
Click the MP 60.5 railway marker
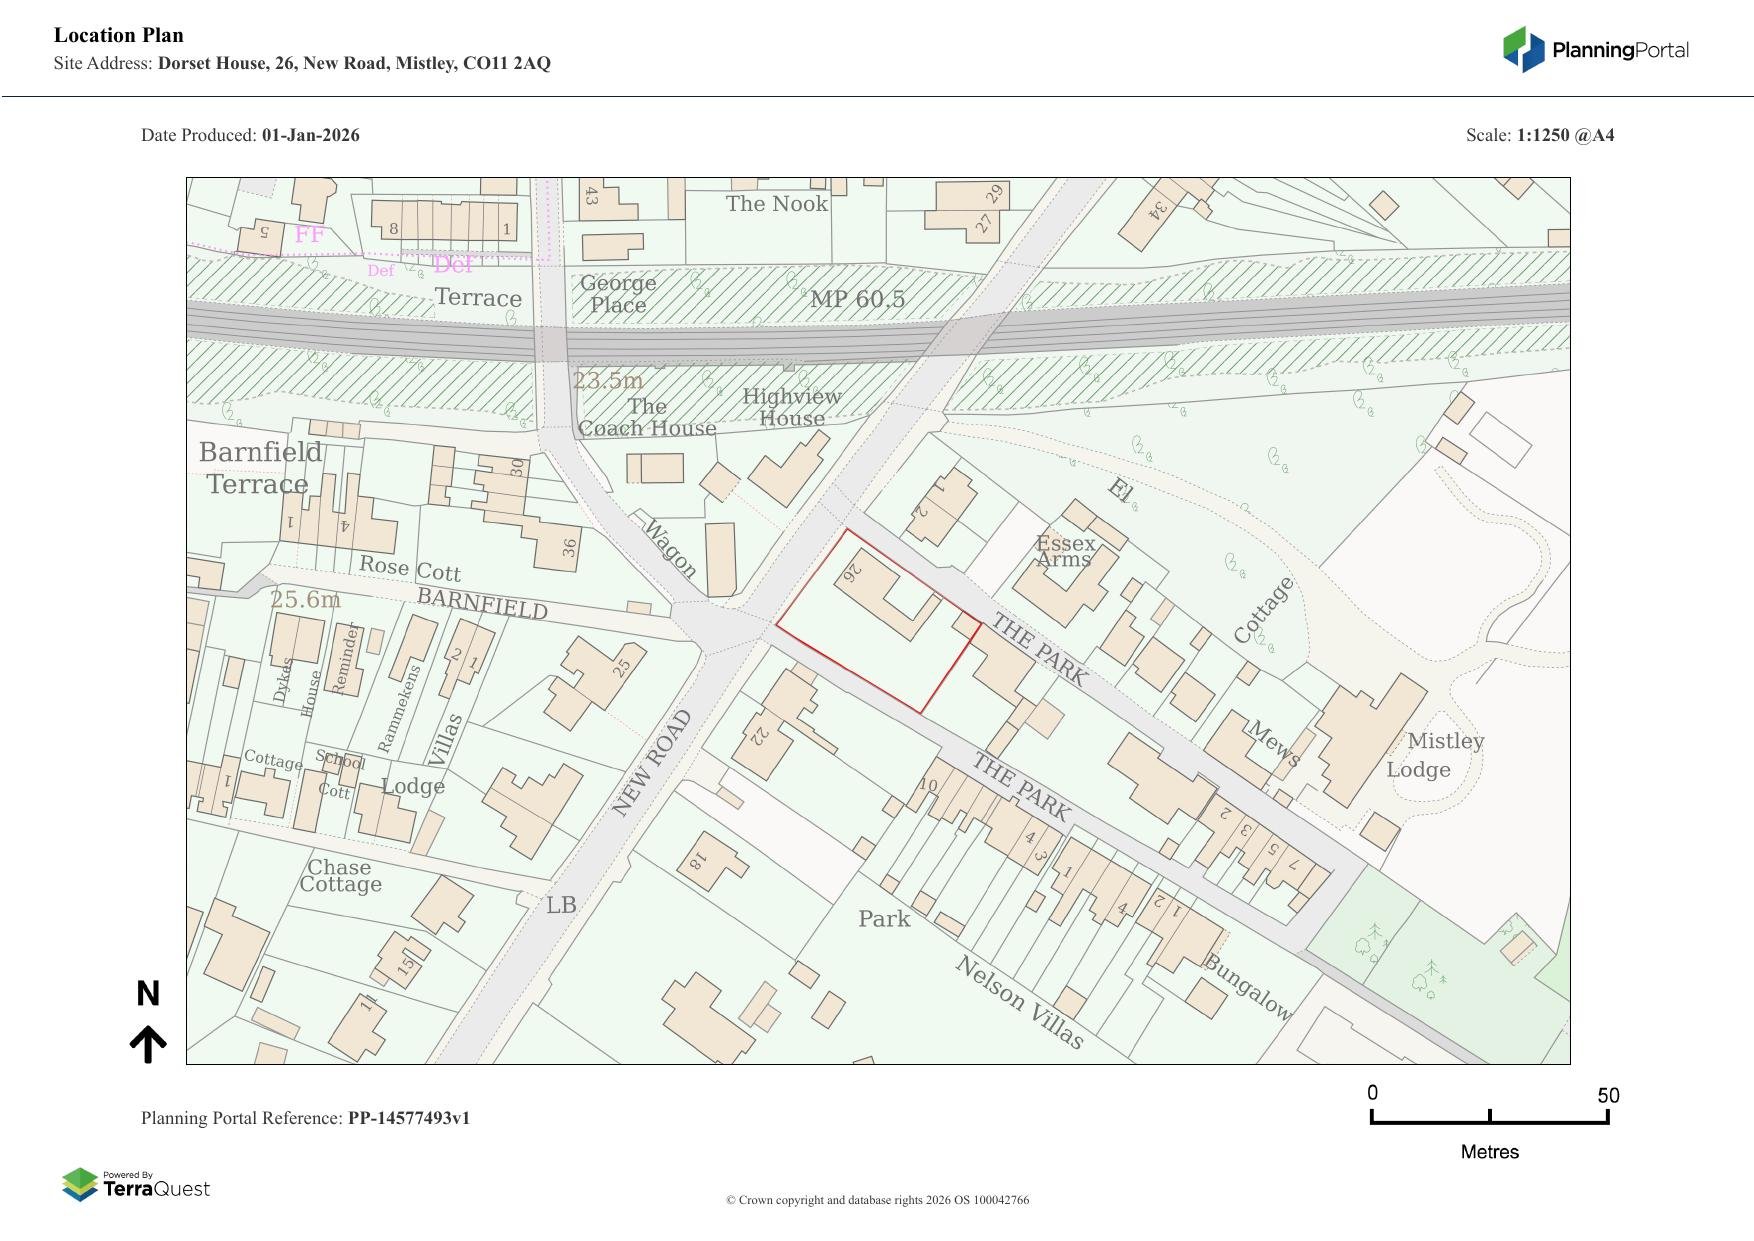click(857, 299)
